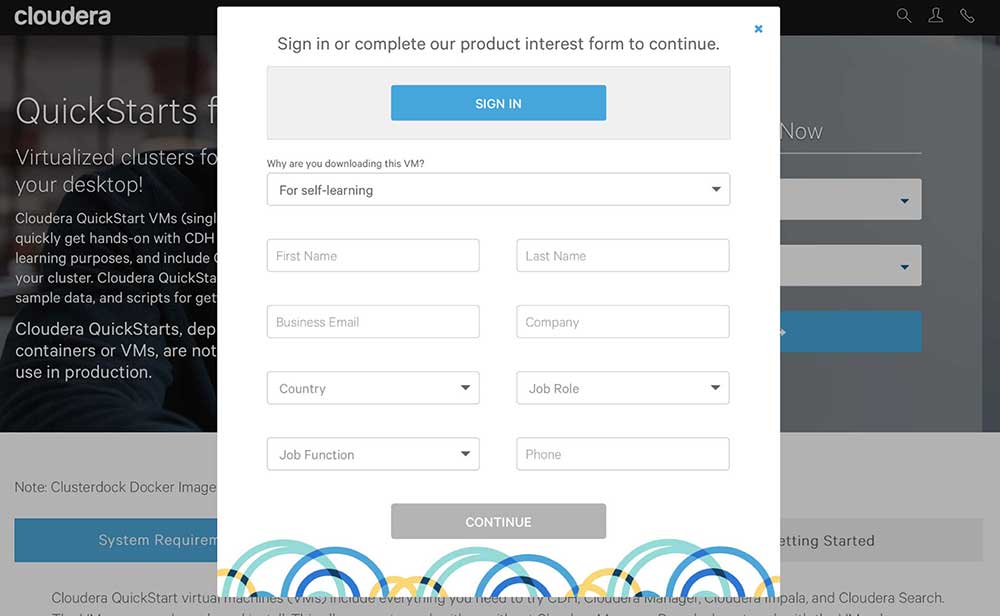Click the Business Email field
This screenshot has height=616, width=1000.
click(x=373, y=321)
